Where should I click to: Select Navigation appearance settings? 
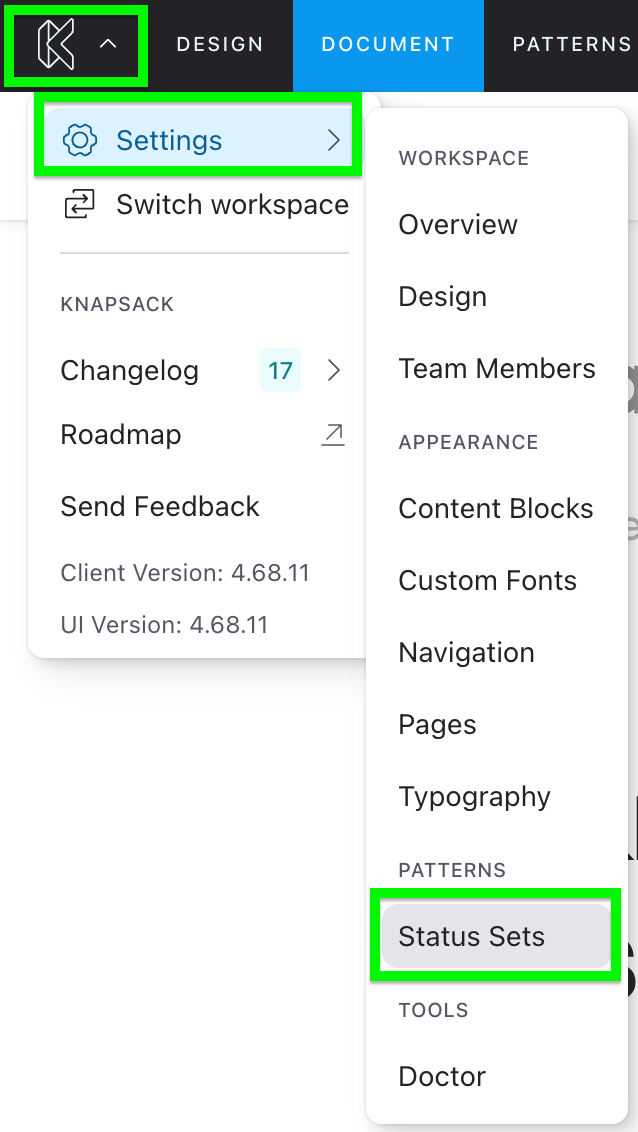coord(466,653)
